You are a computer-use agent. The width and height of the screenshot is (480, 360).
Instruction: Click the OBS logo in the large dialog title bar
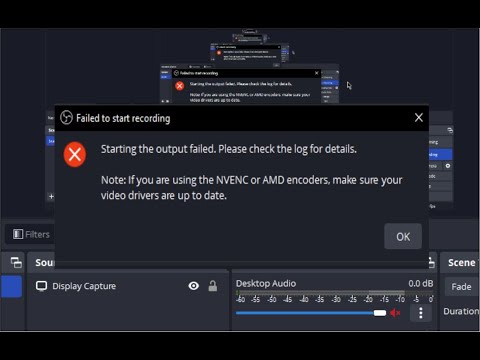(x=66, y=117)
